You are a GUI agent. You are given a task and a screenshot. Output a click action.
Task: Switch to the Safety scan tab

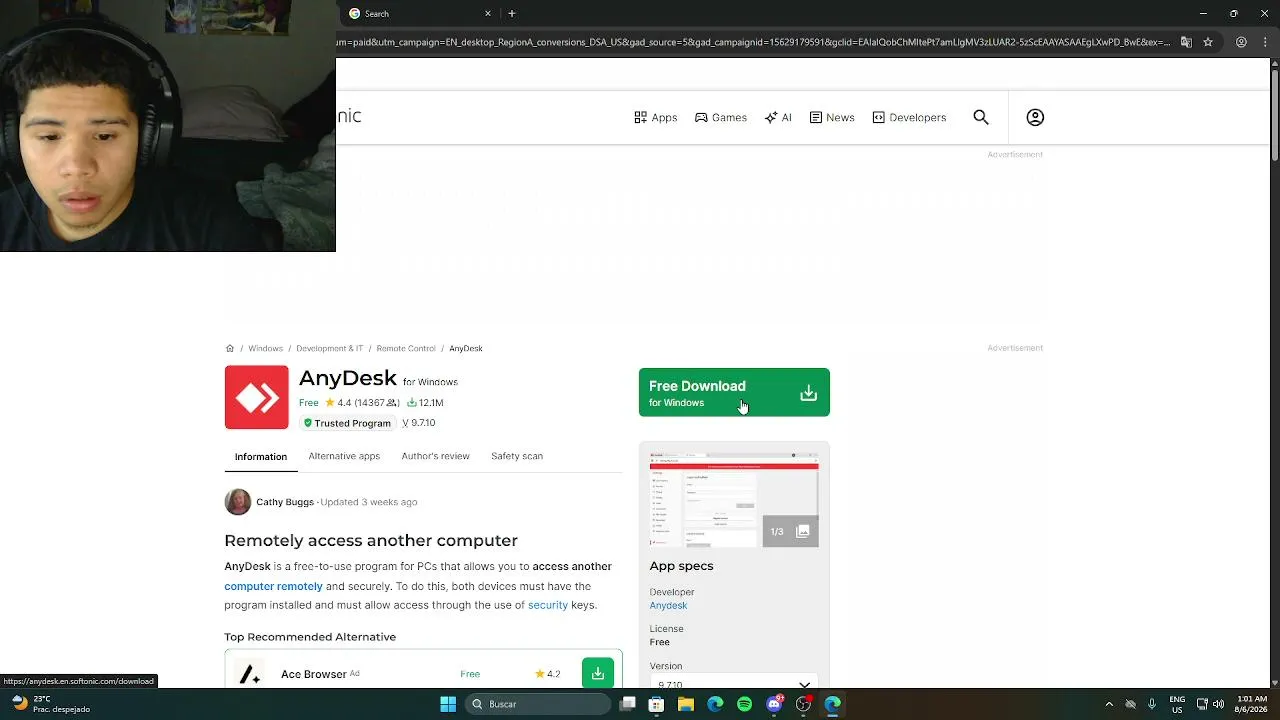517,456
